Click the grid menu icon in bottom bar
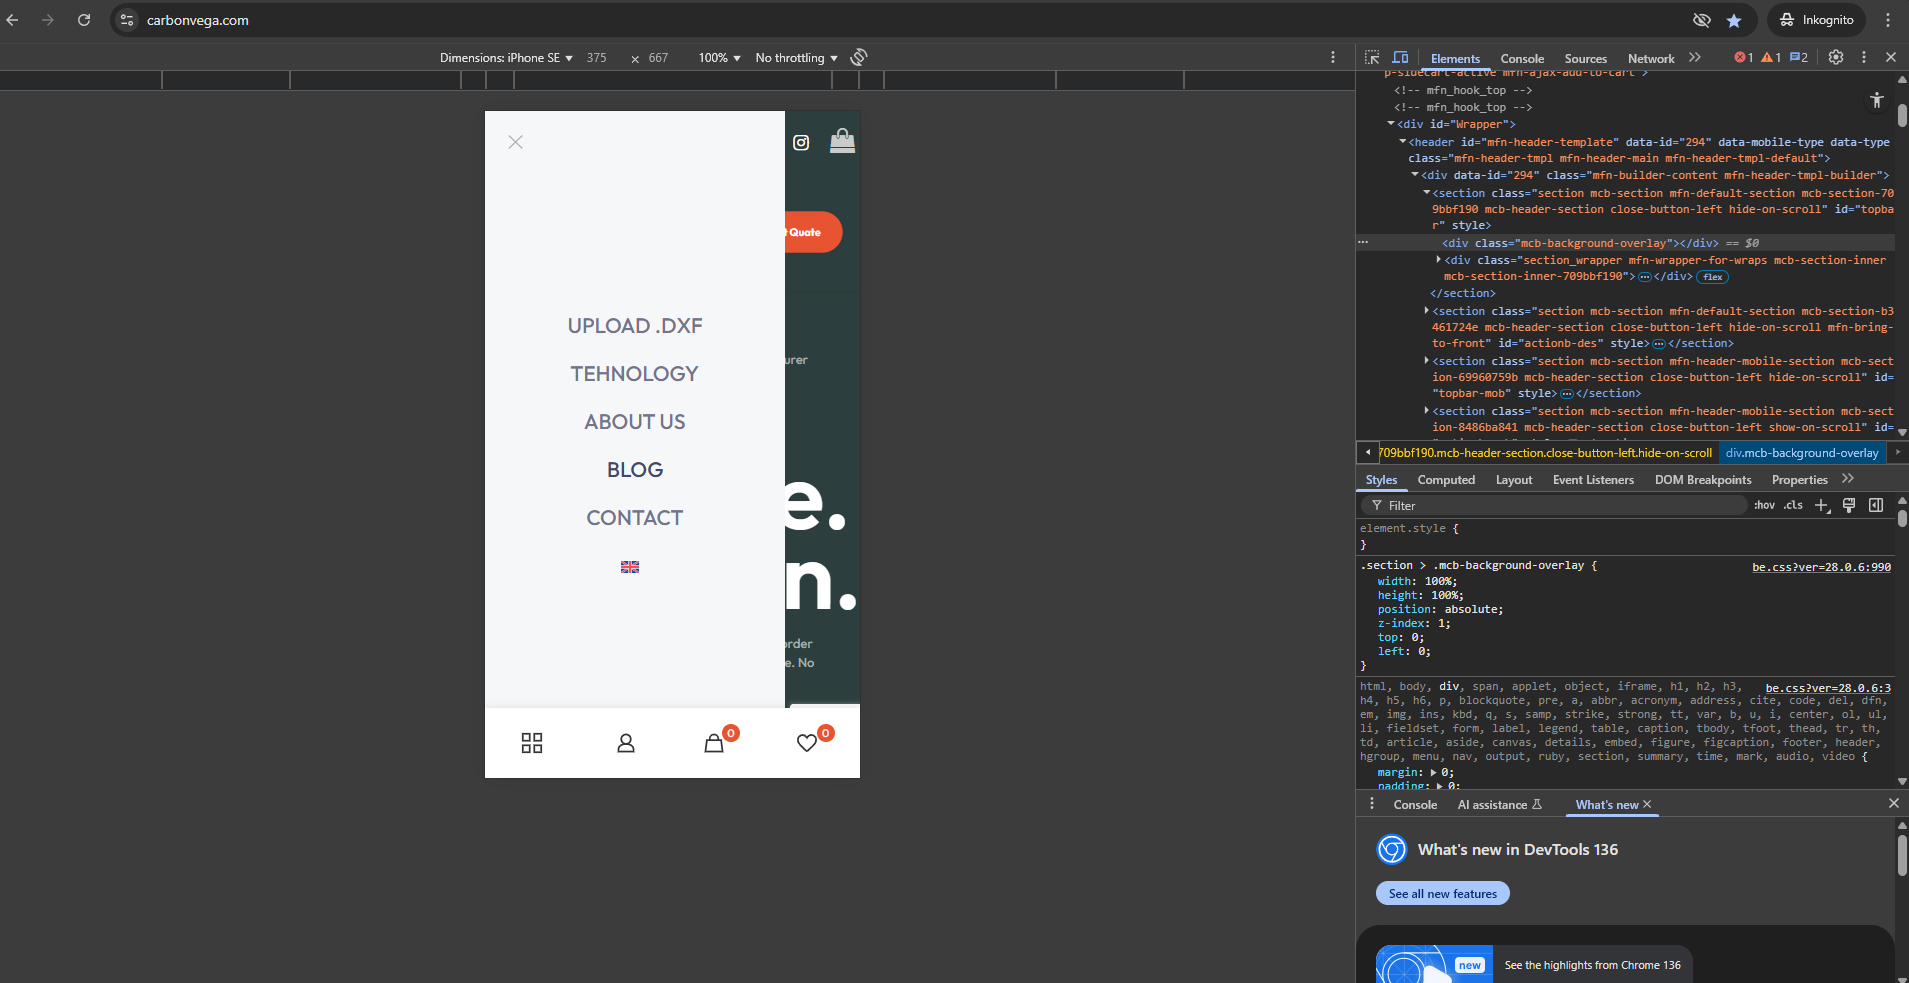The height and width of the screenshot is (983, 1909). coord(532,743)
